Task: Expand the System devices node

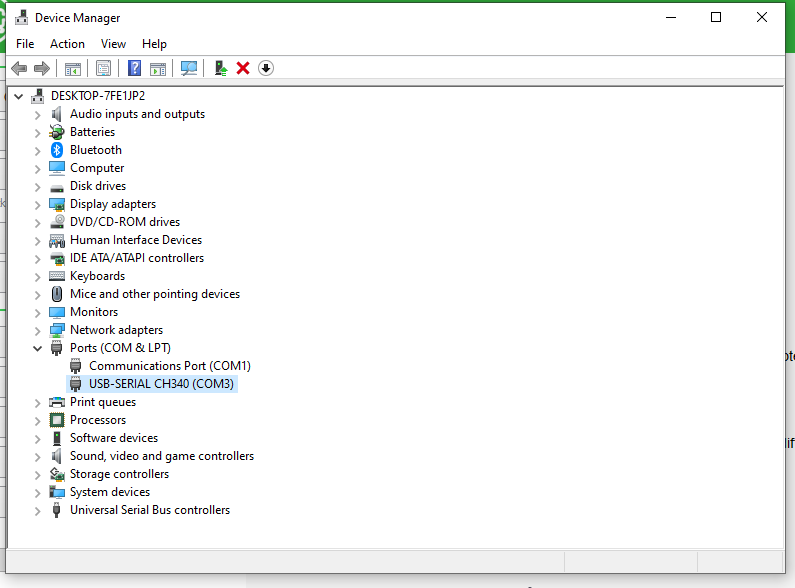Action: (38, 492)
